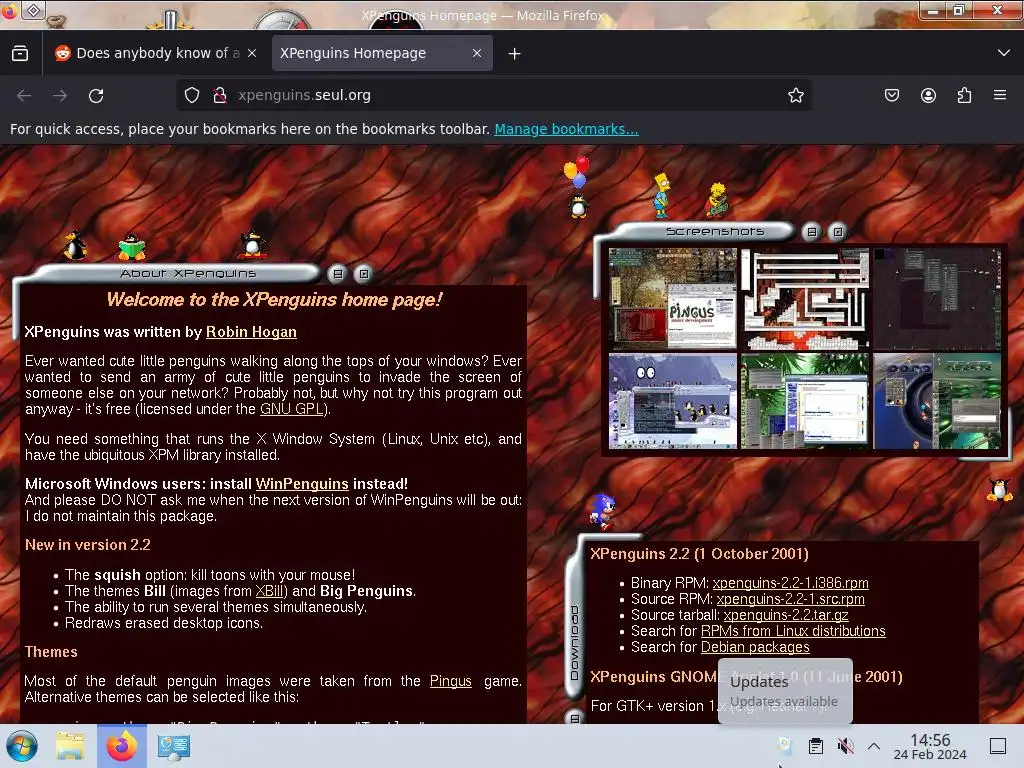Click the muted volume tray icon
This screenshot has height=768, width=1024.
tap(845, 746)
